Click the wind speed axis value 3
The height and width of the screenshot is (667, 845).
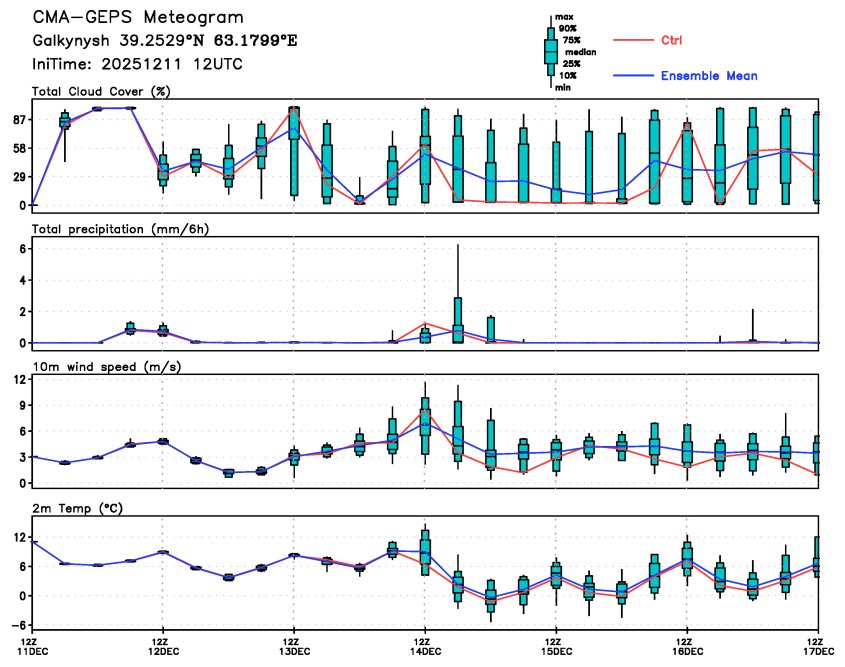point(23,457)
